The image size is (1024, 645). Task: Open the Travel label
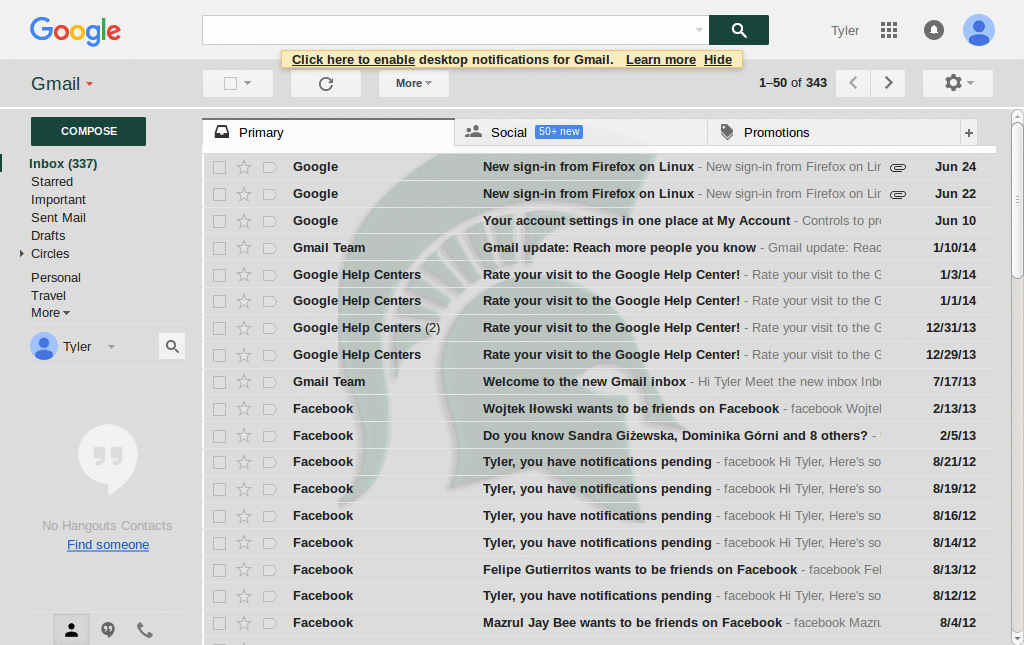click(48, 296)
